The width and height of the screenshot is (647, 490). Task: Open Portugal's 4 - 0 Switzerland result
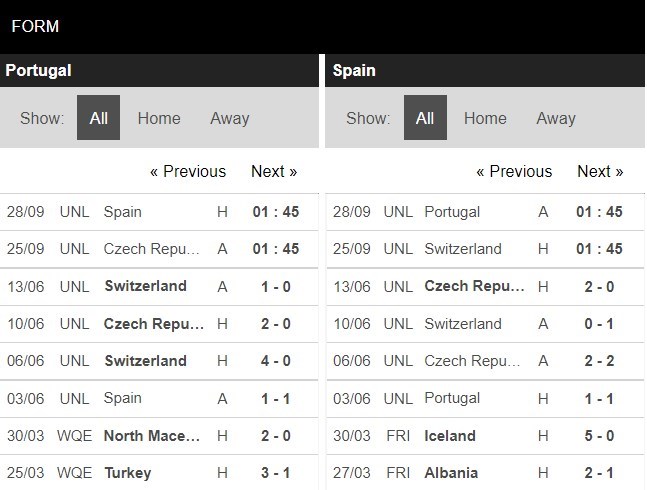275,361
